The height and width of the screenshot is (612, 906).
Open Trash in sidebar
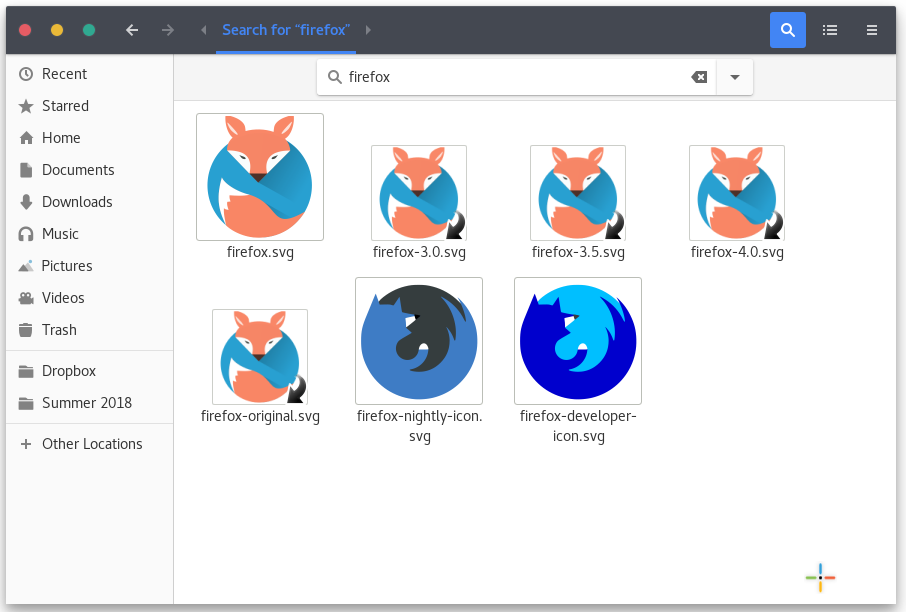(x=59, y=330)
